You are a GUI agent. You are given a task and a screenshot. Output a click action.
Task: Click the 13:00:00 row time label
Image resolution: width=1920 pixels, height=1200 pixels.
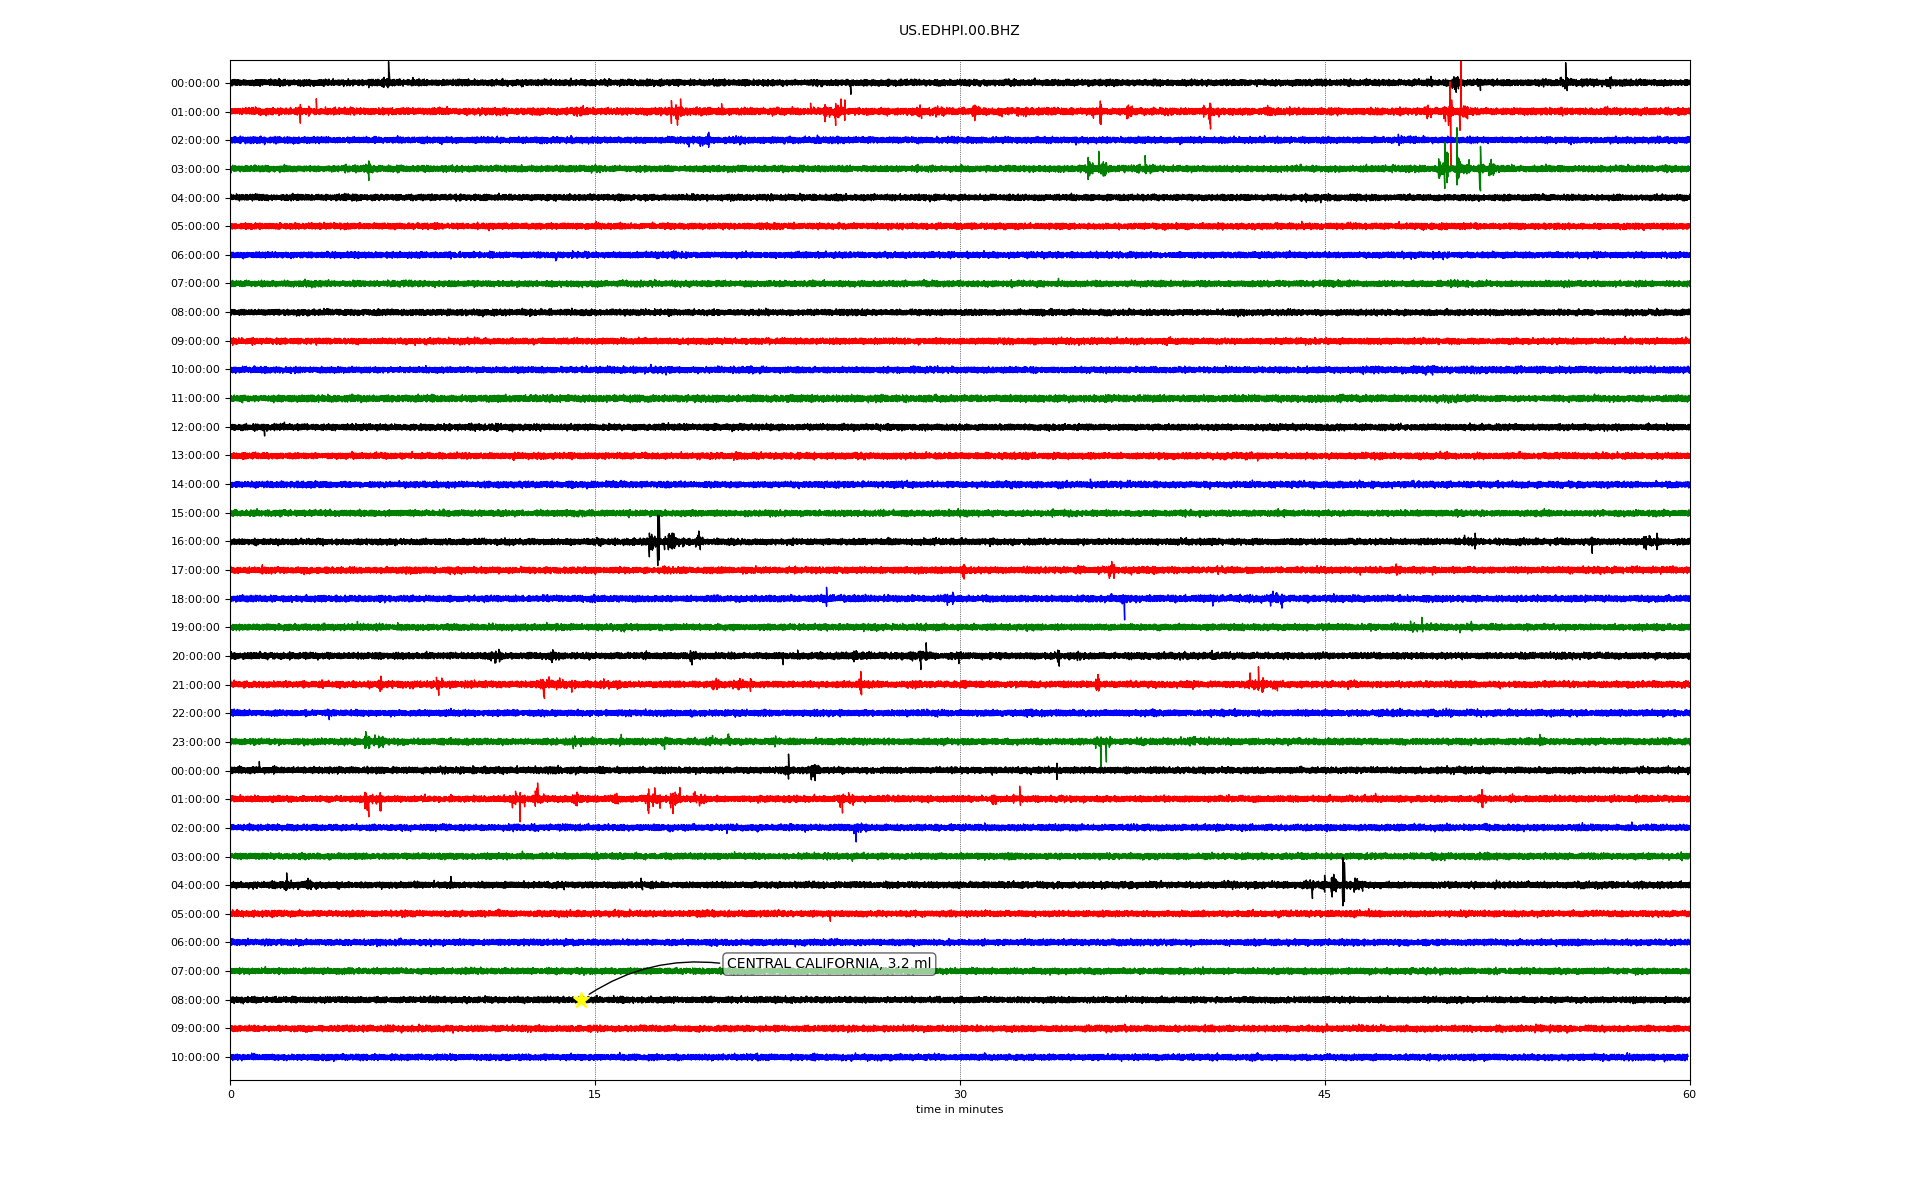[195, 456]
